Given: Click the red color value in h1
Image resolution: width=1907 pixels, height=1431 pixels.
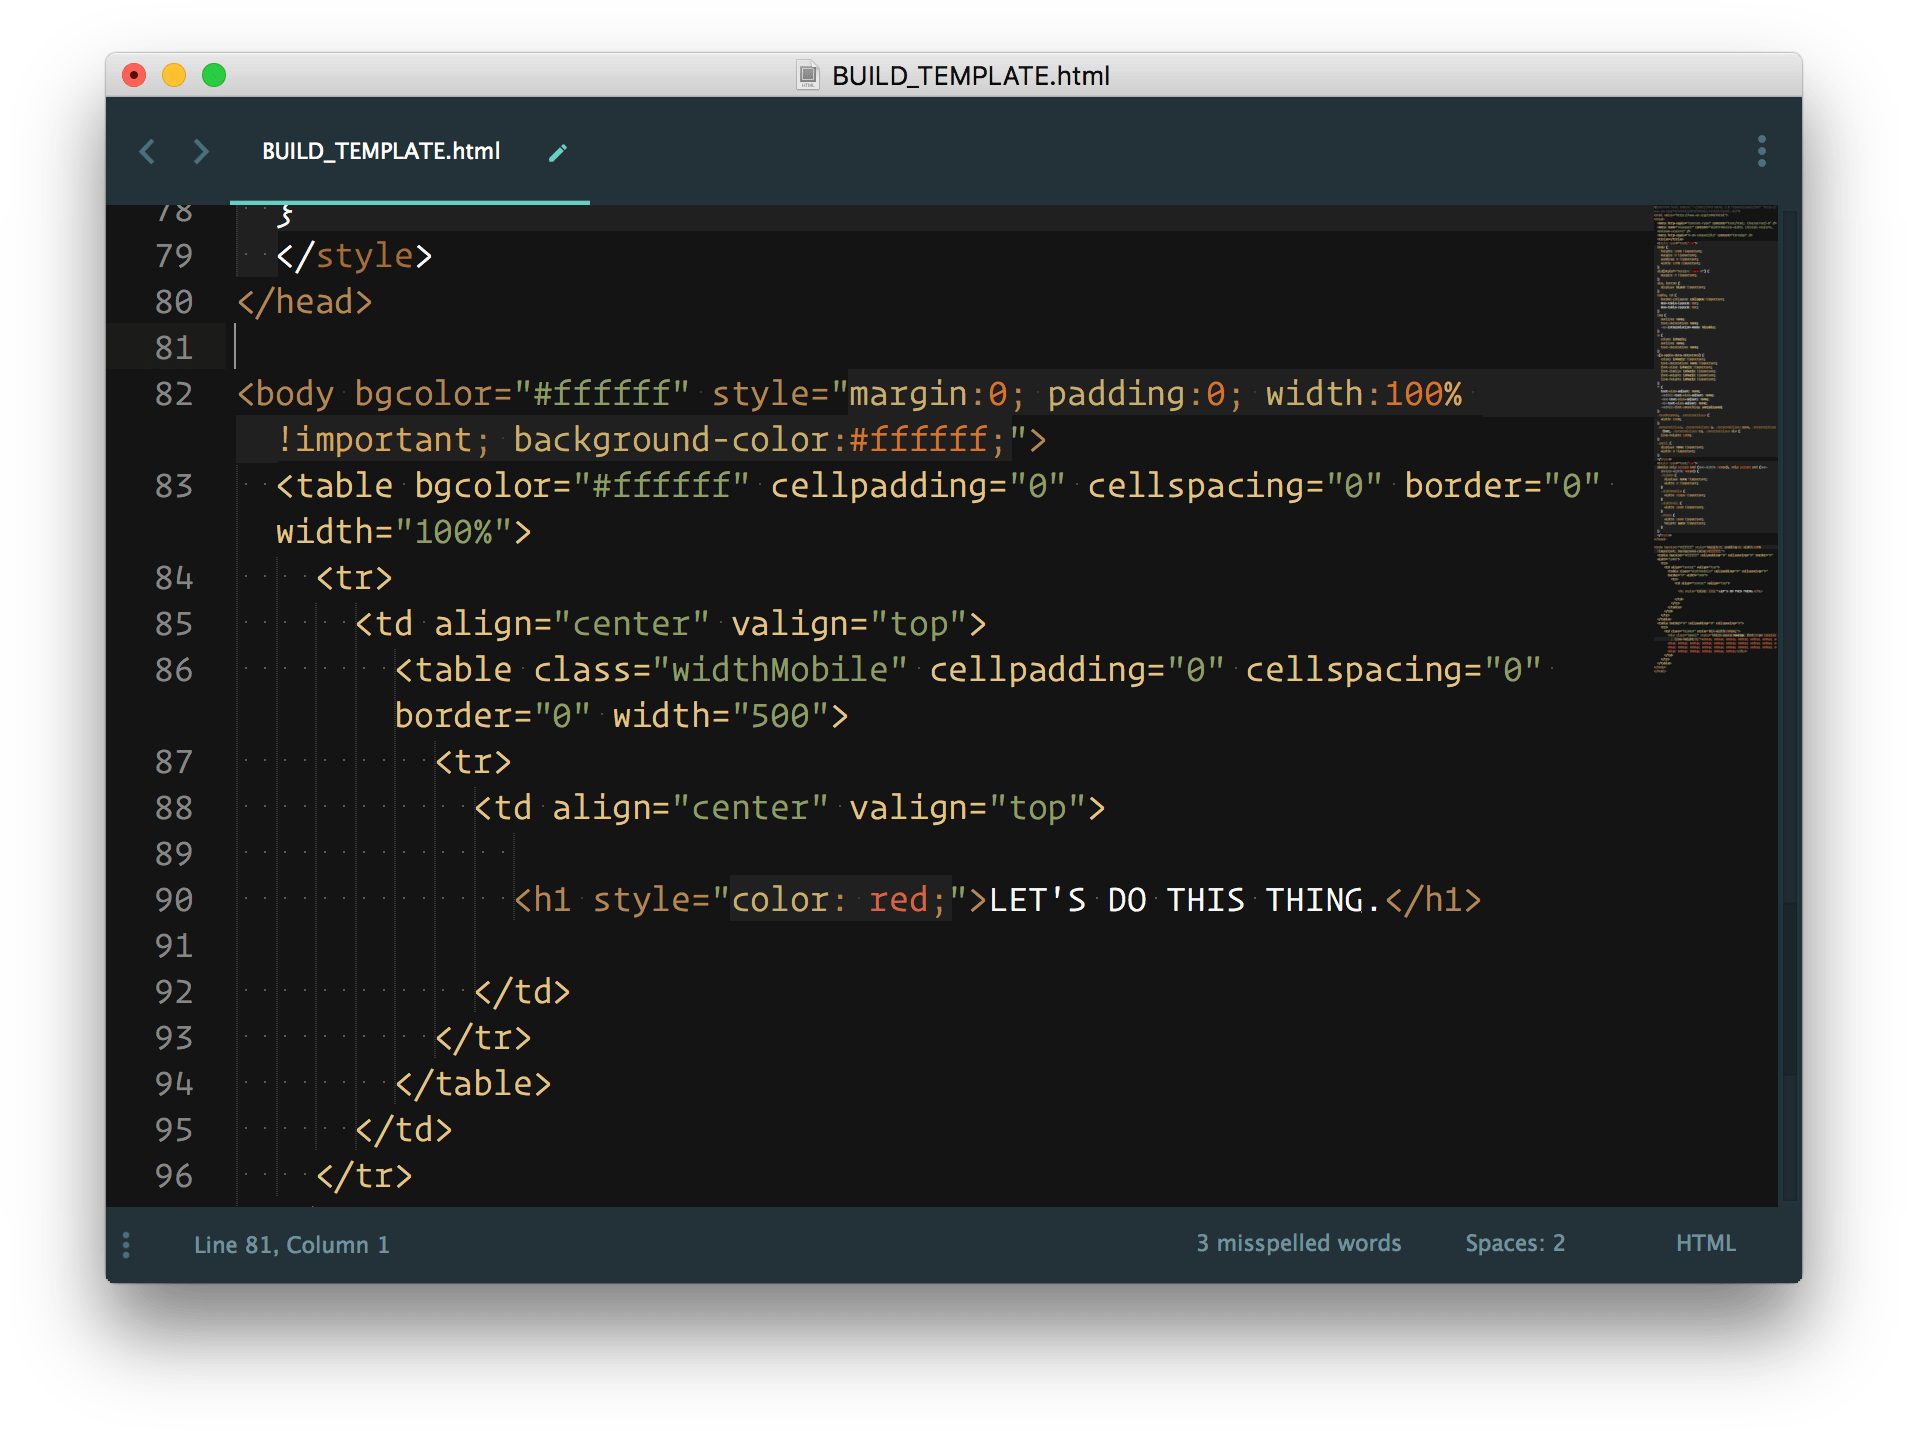Looking at the screenshot, I should click(x=898, y=900).
